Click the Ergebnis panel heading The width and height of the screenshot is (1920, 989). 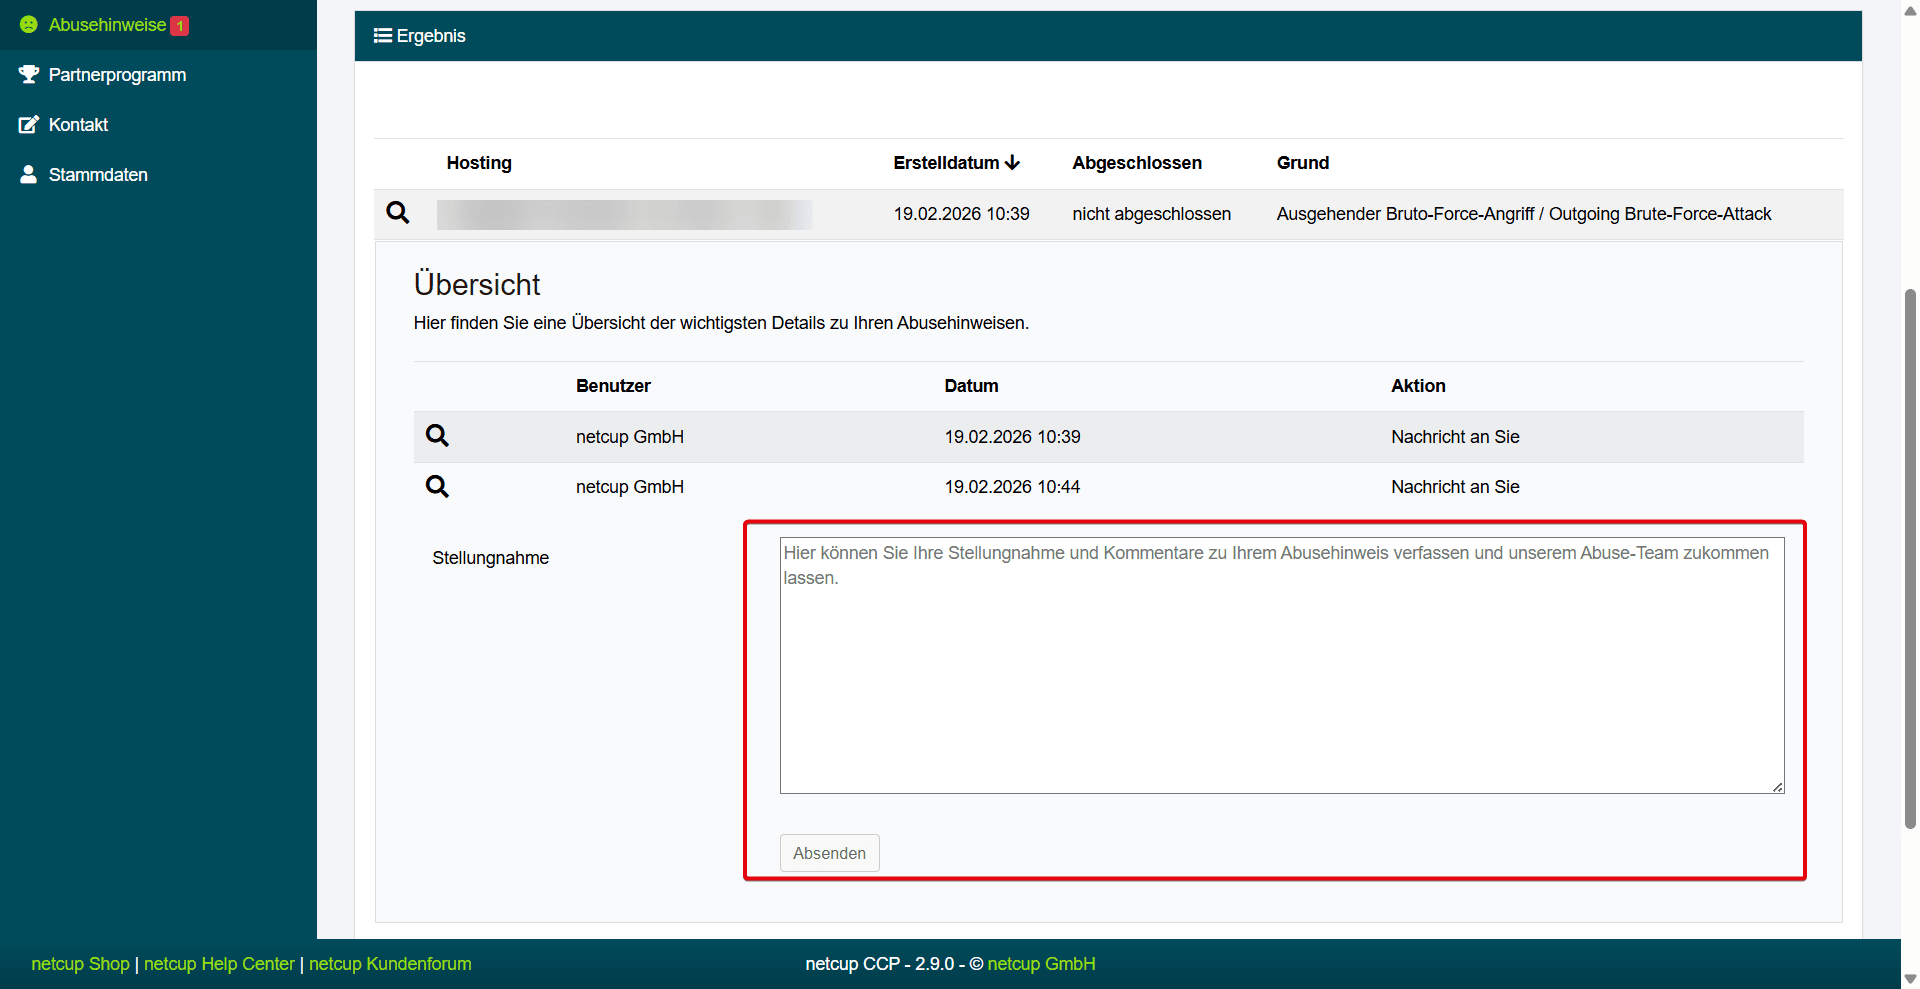431,36
